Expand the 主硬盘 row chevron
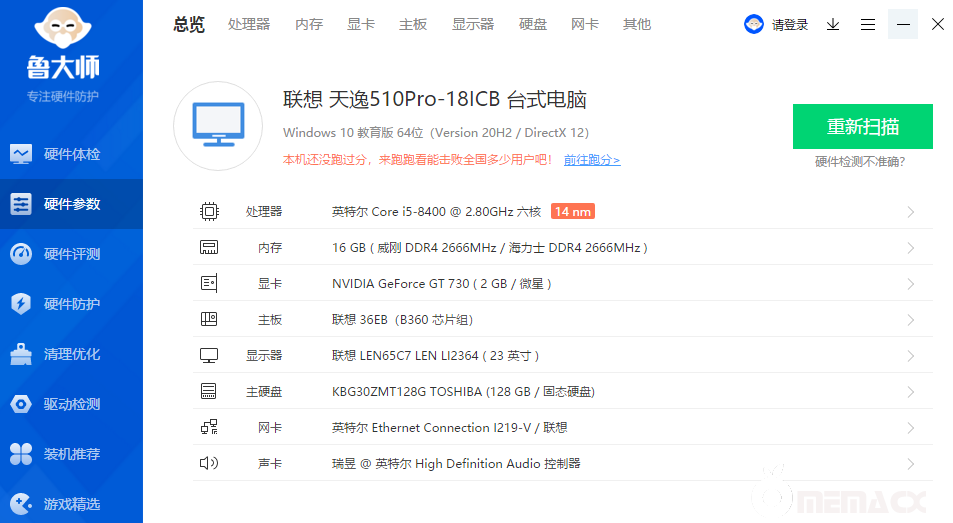Screen dimensions: 953x523 [911, 392]
